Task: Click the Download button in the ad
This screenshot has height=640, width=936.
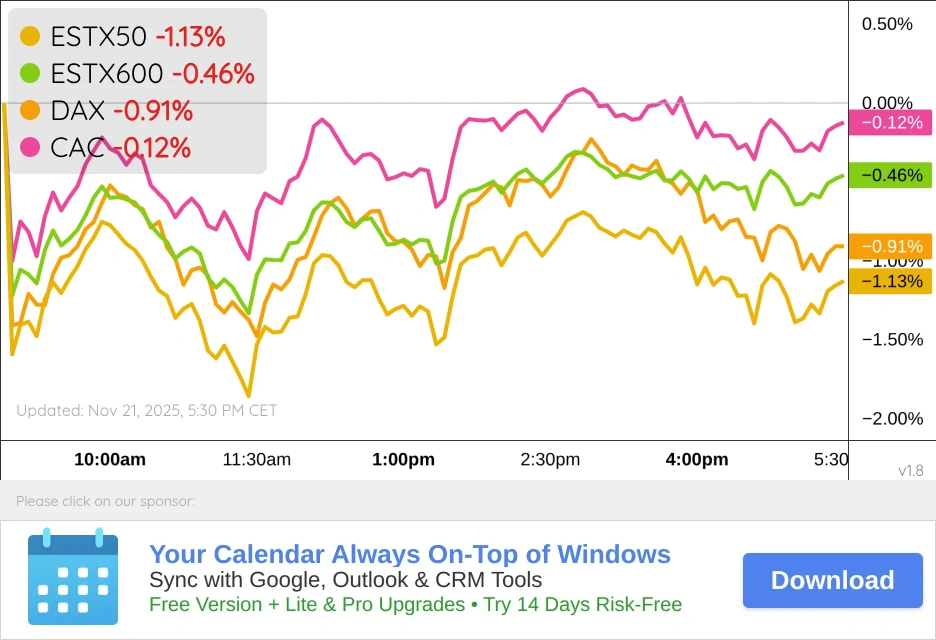Action: coord(832,580)
